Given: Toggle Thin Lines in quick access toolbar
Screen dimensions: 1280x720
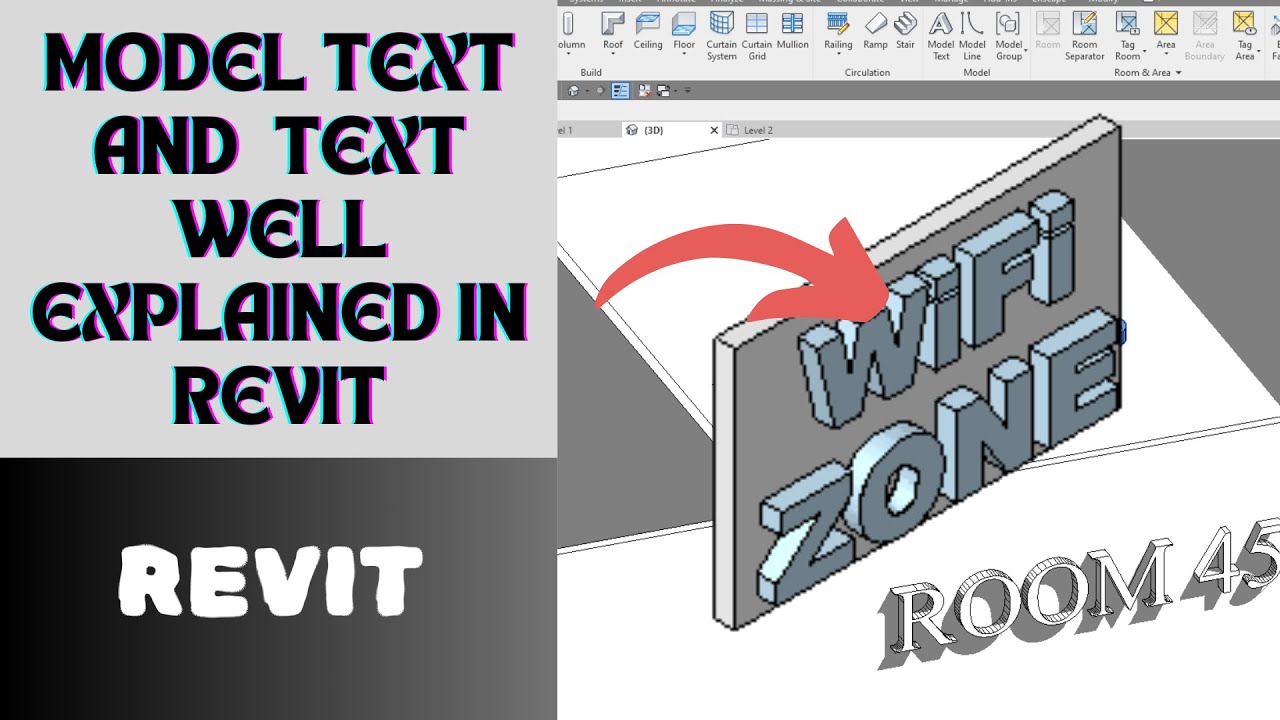Looking at the screenshot, I should [x=620, y=90].
